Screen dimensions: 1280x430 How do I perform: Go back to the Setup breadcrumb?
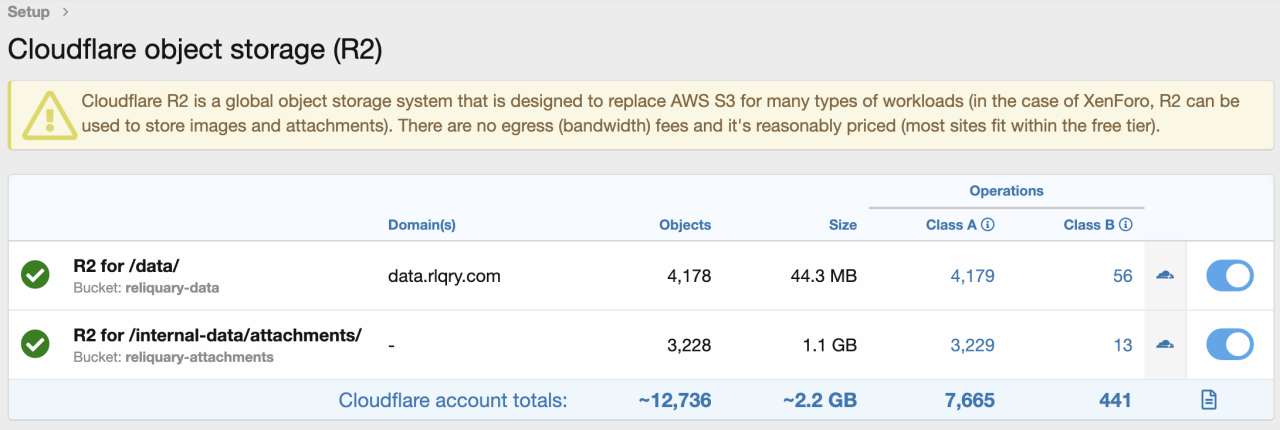(29, 12)
